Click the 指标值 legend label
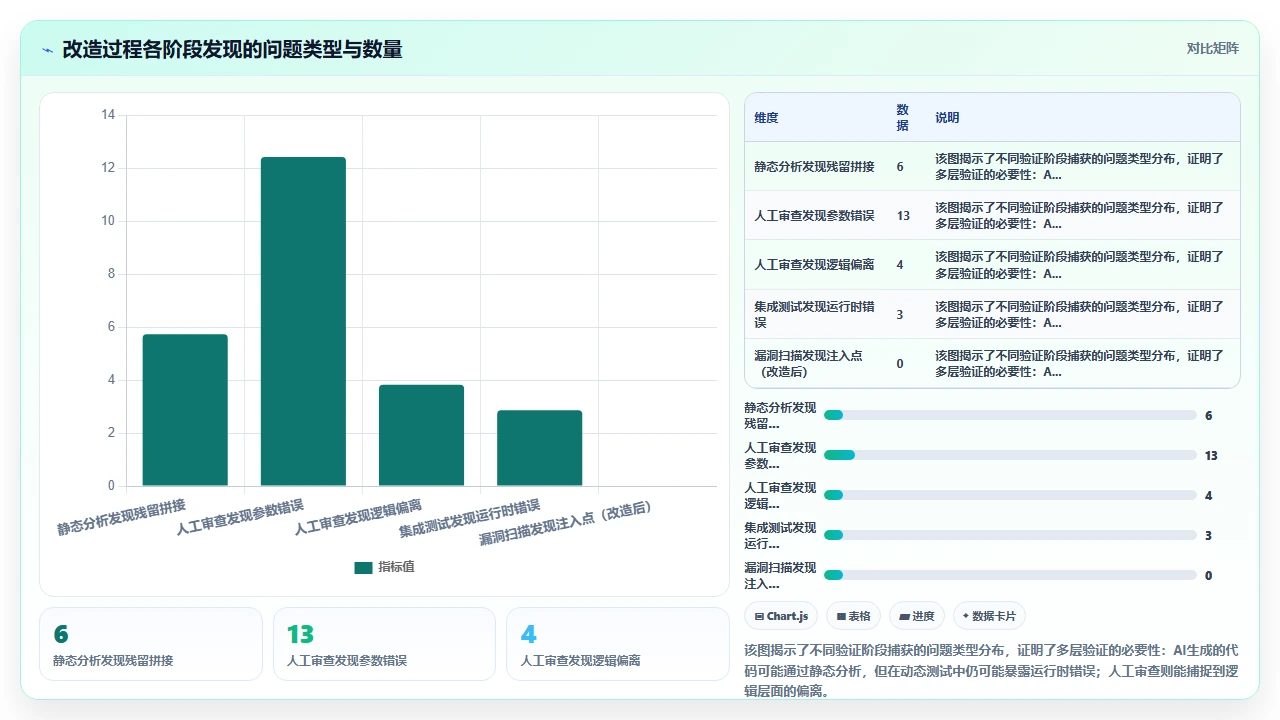This screenshot has width=1280, height=720. [396, 567]
